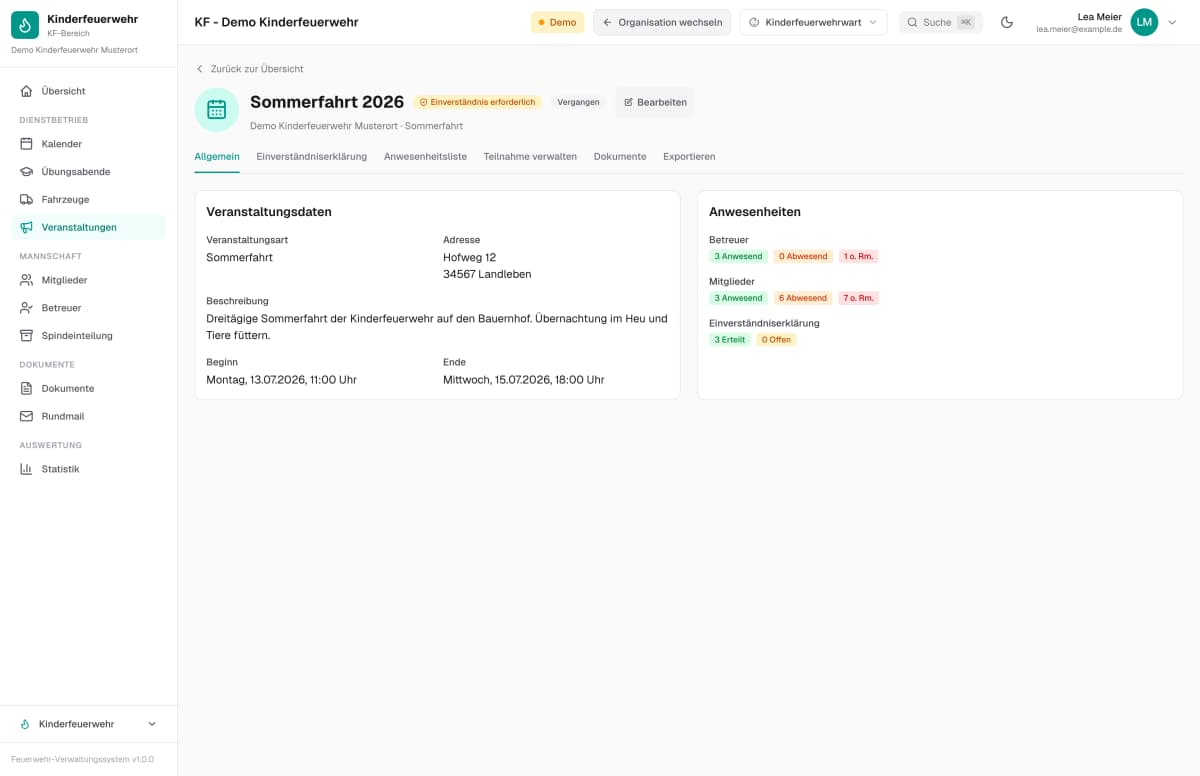Click the Fahrzeuge truck icon
This screenshot has height=776, width=1200.
point(26,199)
